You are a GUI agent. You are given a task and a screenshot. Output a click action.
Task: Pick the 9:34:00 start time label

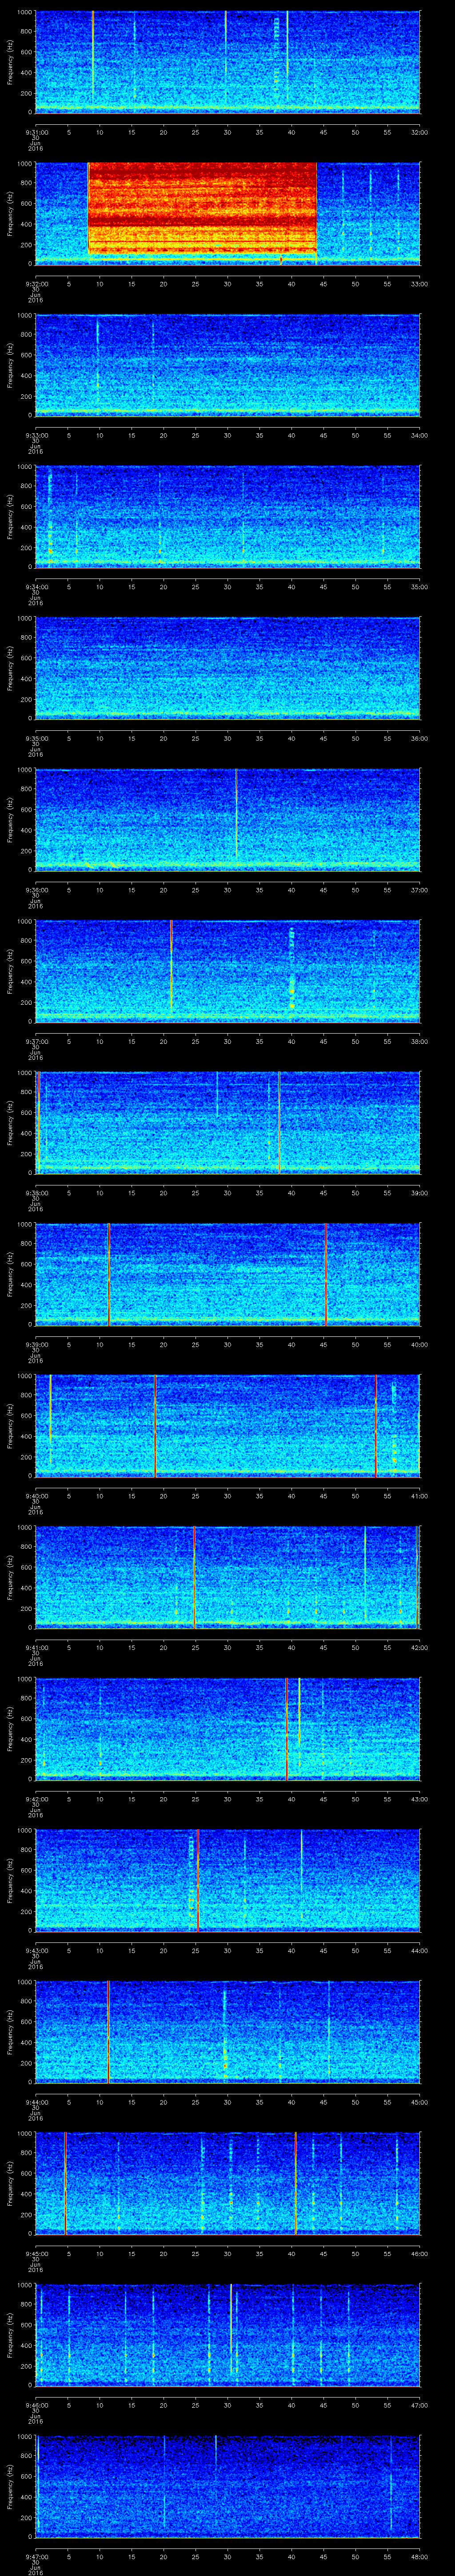[x=36, y=587]
